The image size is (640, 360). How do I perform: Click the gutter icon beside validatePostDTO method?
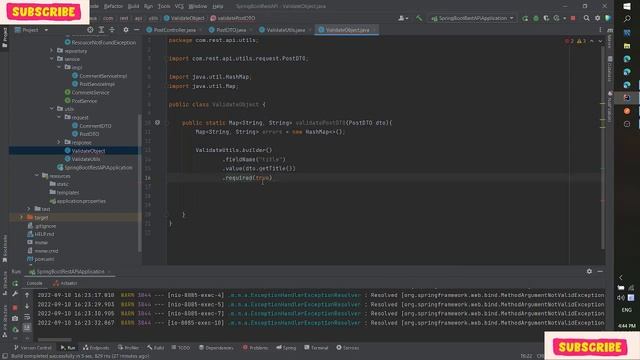point(158,122)
